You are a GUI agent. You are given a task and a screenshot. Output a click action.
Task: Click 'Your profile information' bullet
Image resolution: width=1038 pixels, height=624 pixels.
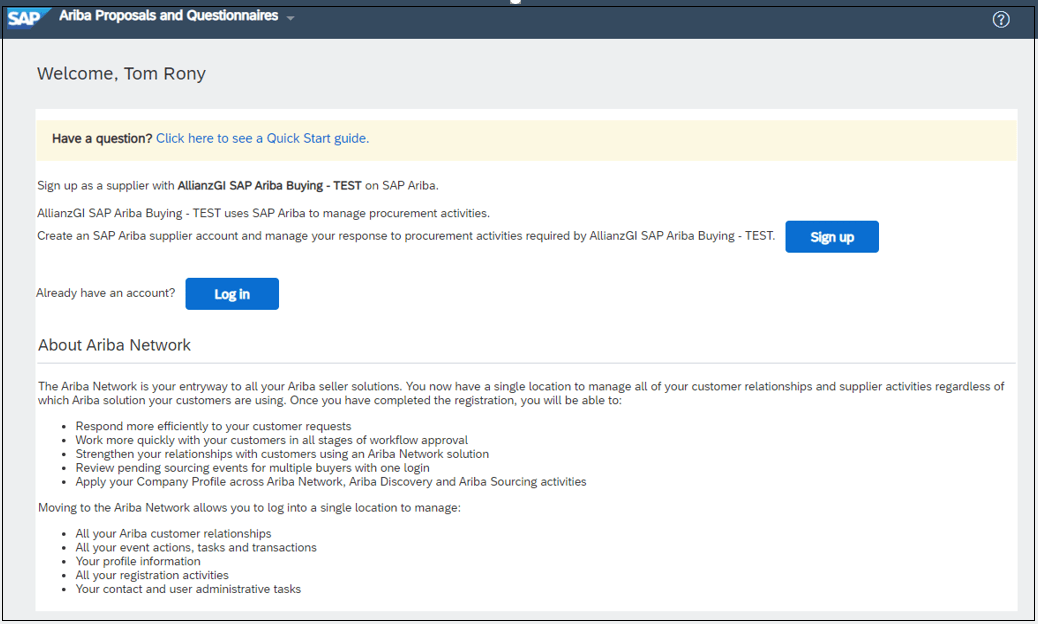coord(138,561)
